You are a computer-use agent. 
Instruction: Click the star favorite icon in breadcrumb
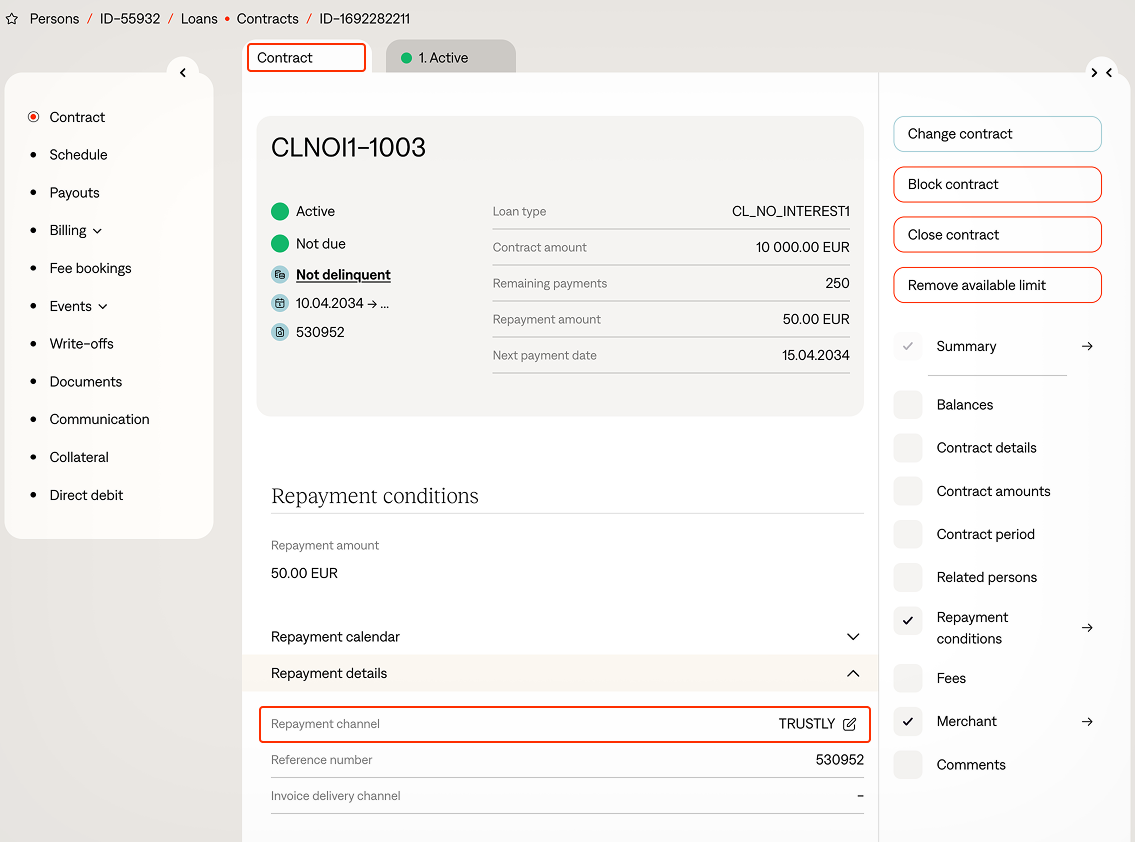pyautogui.click(x=12, y=19)
